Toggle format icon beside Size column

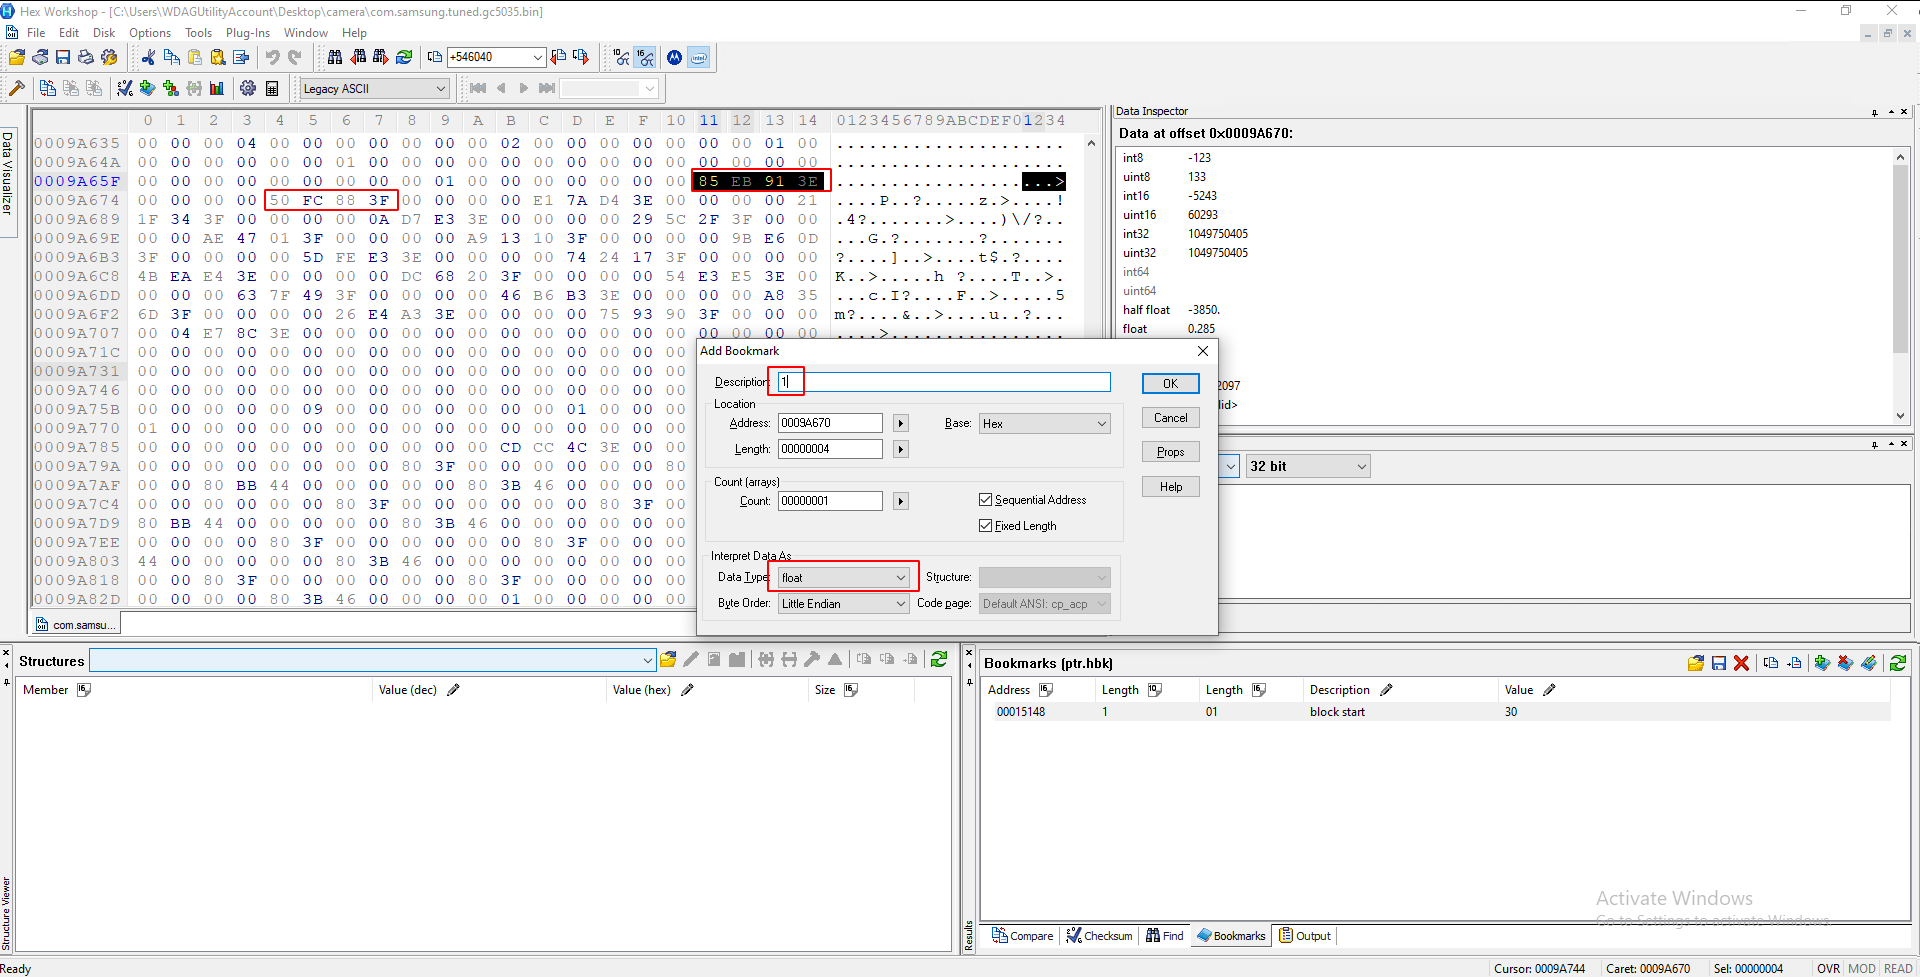851,690
